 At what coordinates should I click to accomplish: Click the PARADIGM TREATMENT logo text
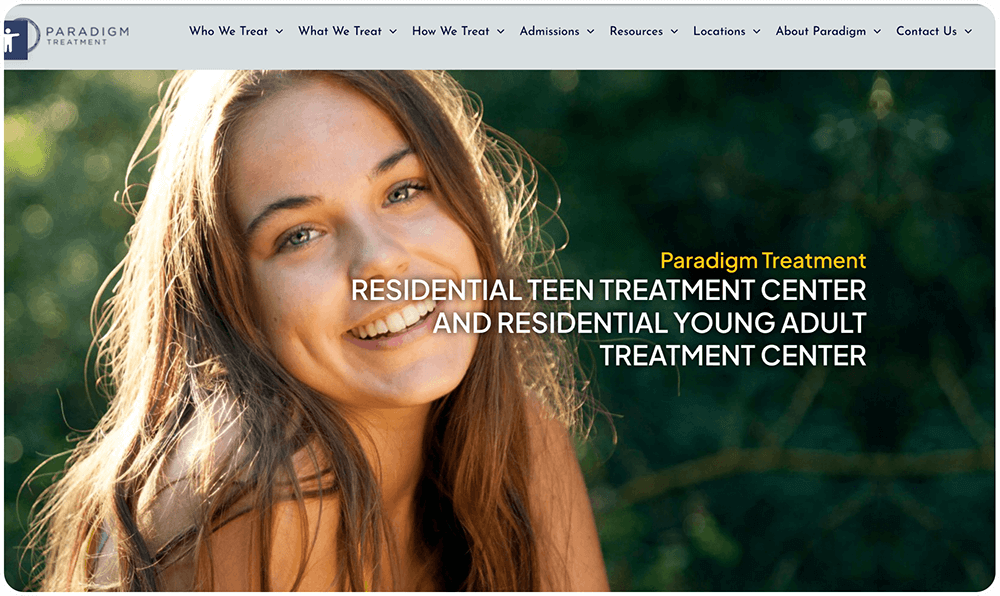coord(87,36)
